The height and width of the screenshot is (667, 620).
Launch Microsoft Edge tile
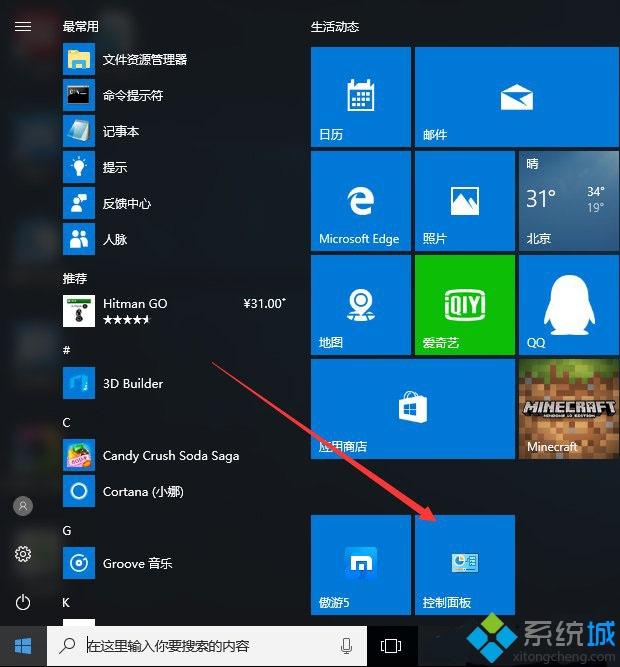[361, 201]
